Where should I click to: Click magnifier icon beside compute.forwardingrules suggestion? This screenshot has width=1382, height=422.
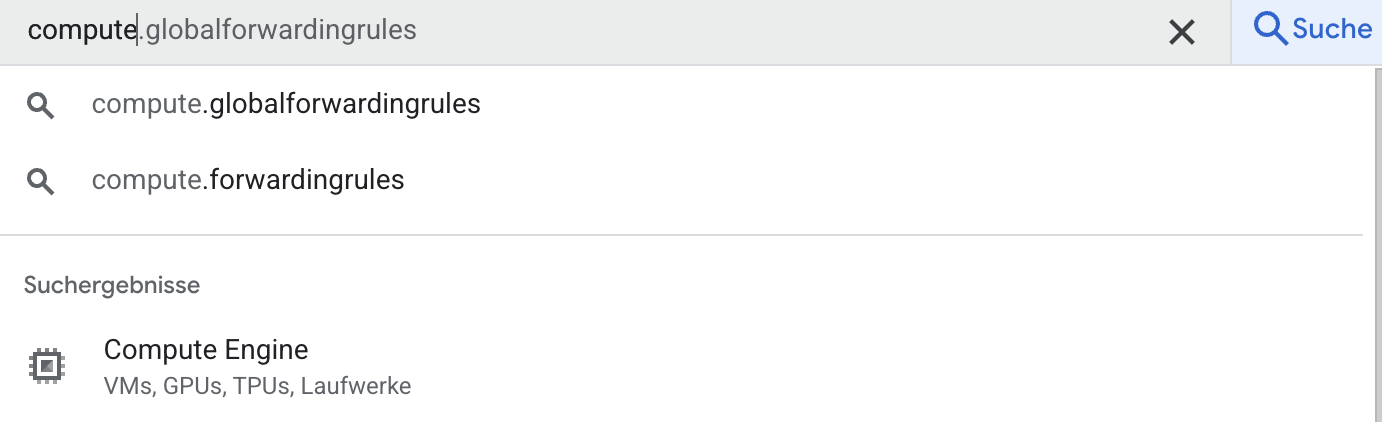40,181
